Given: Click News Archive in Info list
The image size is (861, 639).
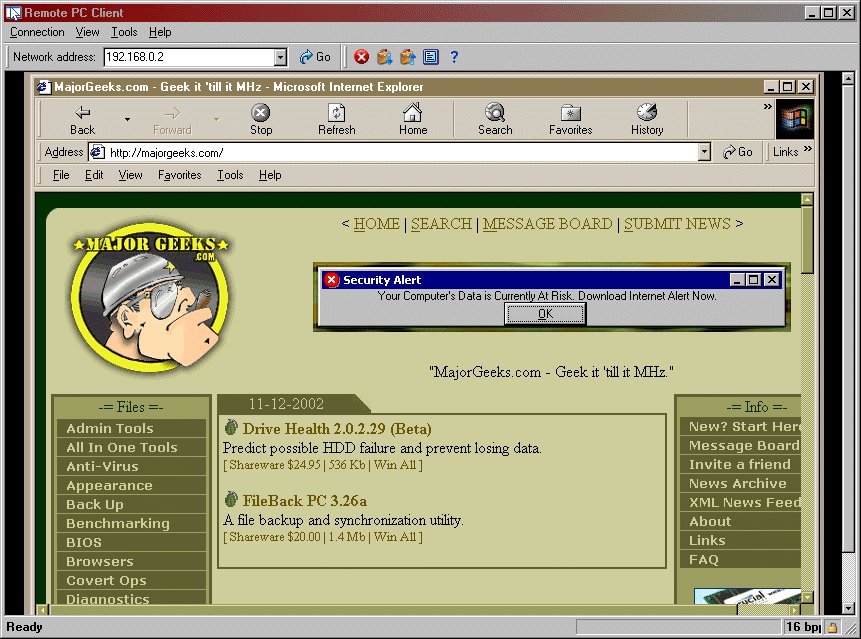Looking at the screenshot, I should pyautogui.click(x=740, y=484).
